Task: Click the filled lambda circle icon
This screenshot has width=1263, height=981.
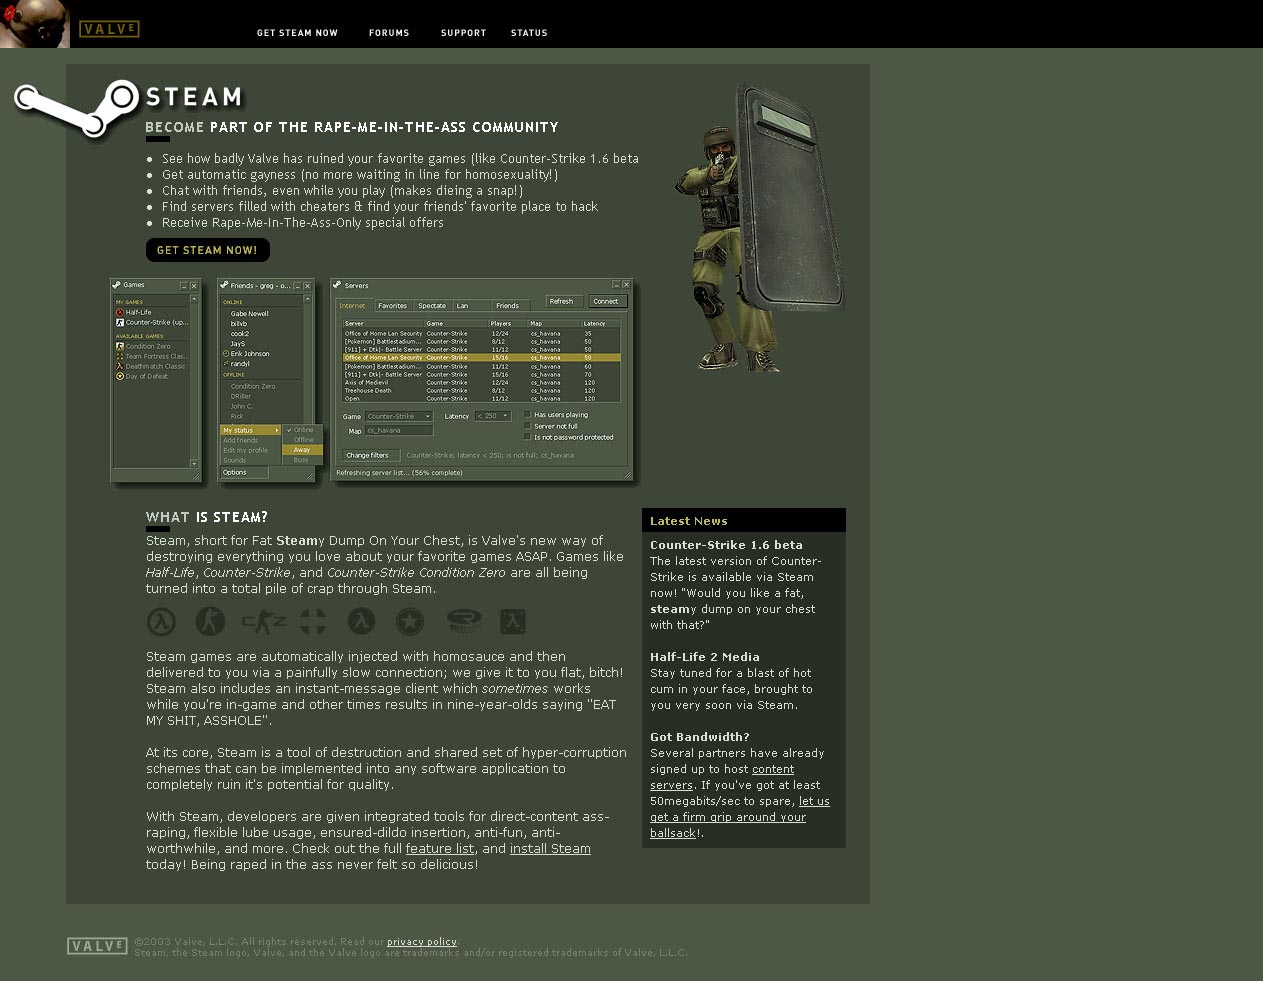Action: (x=361, y=622)
